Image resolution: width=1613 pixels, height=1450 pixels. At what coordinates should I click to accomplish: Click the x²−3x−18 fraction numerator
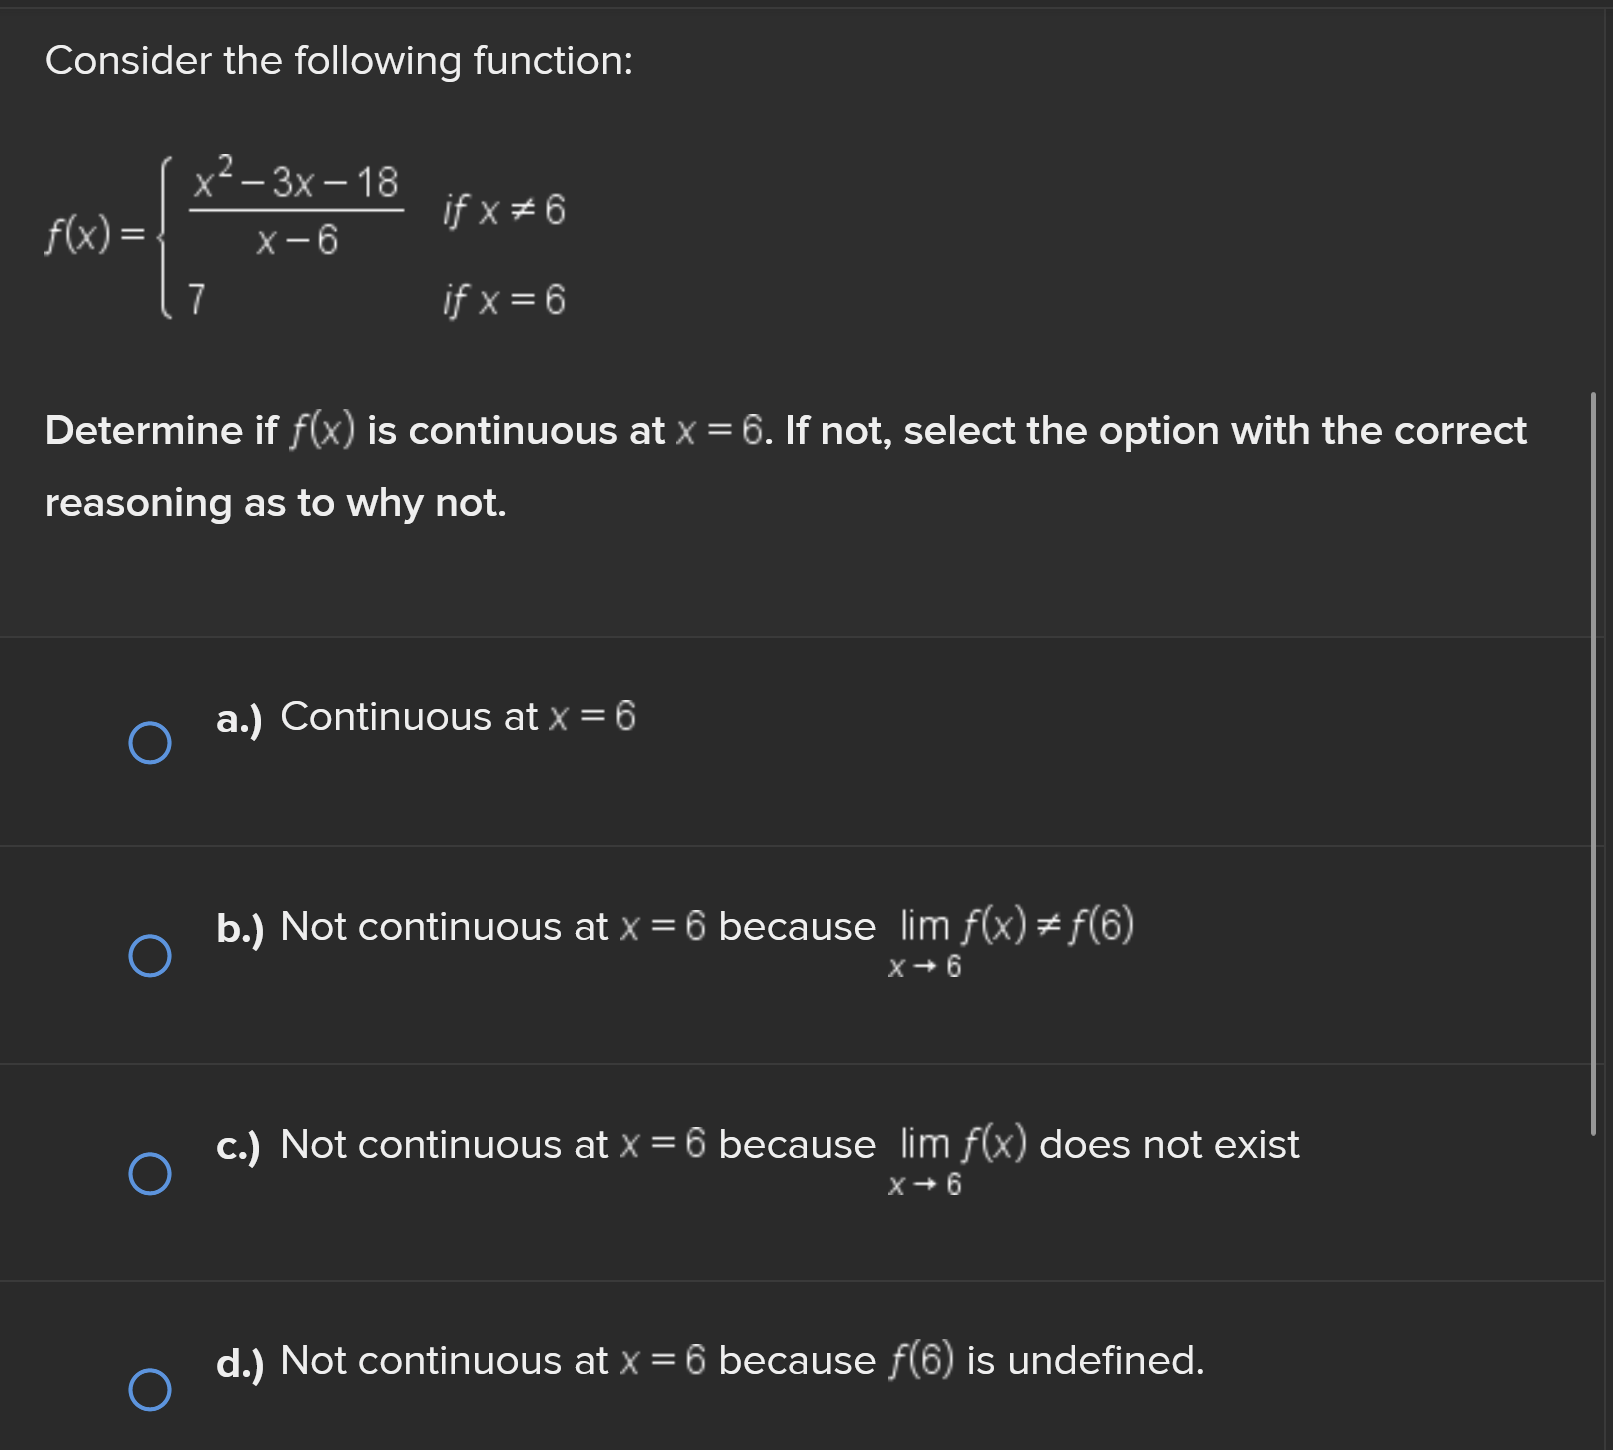pyautogui.click(x=296, y=178)
